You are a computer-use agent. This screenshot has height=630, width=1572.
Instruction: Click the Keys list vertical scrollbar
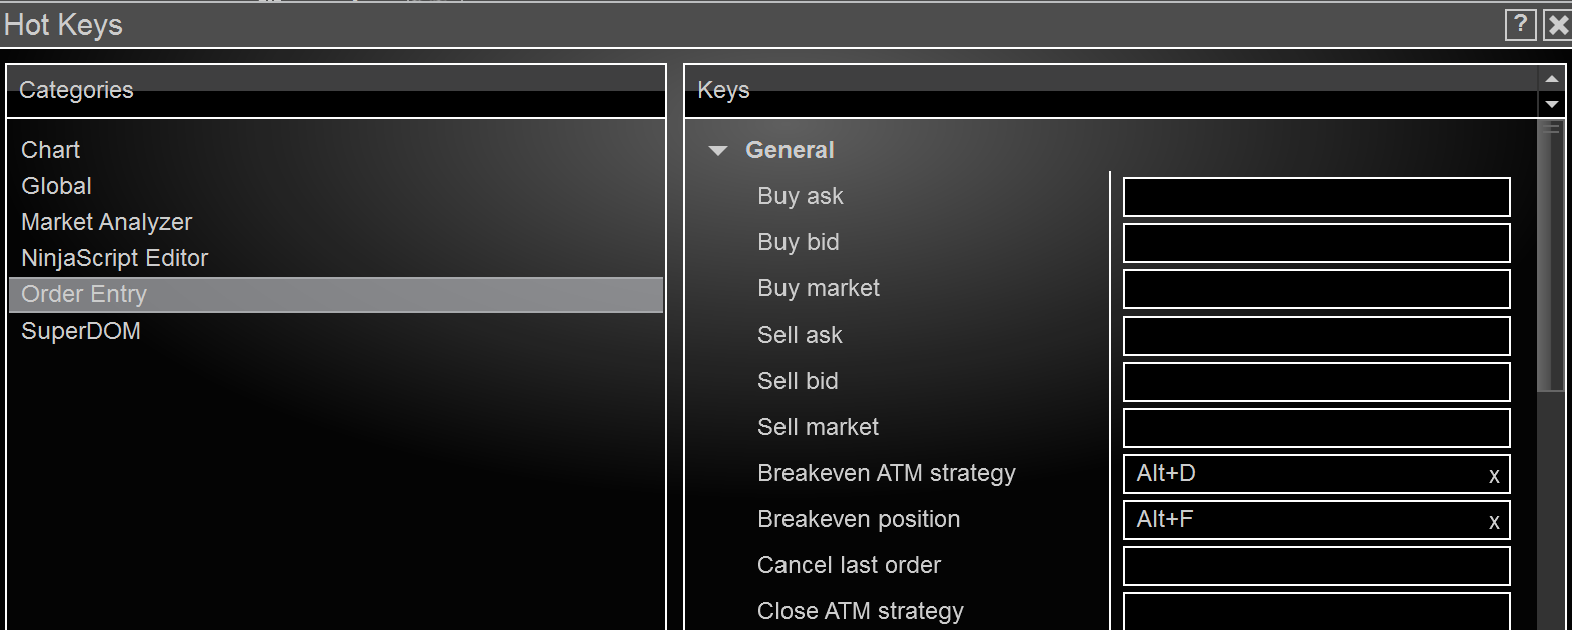point(1551,260)
